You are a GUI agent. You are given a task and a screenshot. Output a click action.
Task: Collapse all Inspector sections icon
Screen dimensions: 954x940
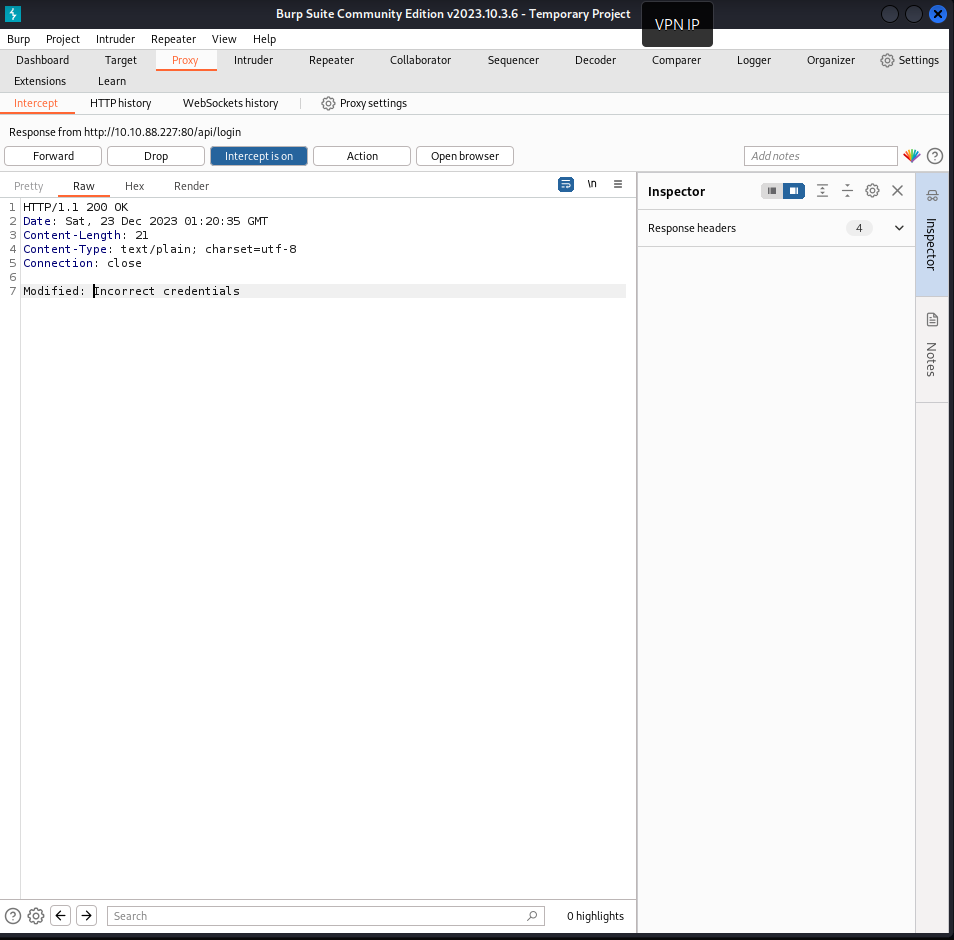848,191
